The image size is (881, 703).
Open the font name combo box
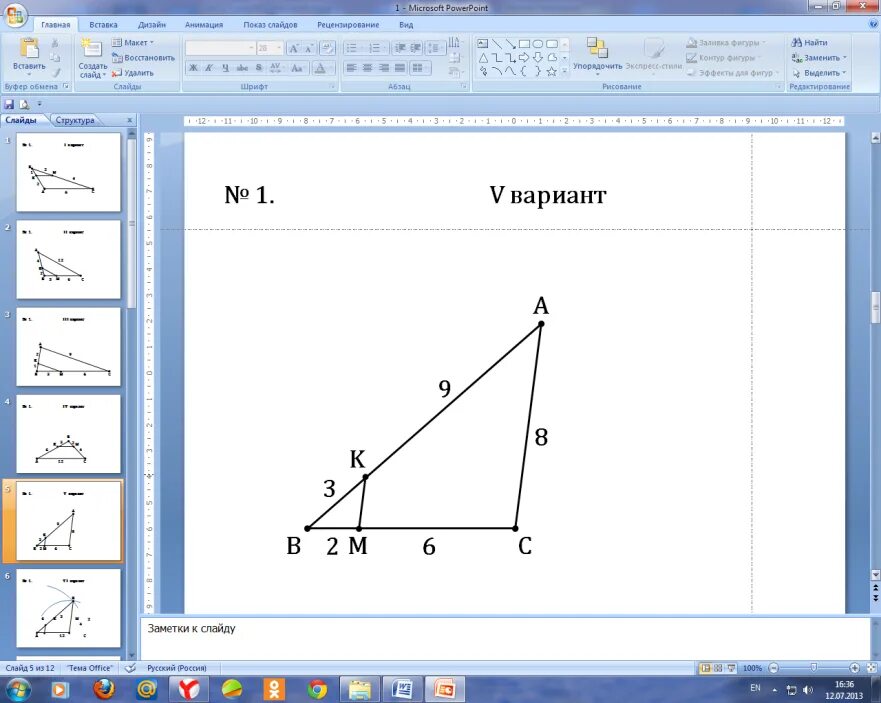(x=220, y=48)
